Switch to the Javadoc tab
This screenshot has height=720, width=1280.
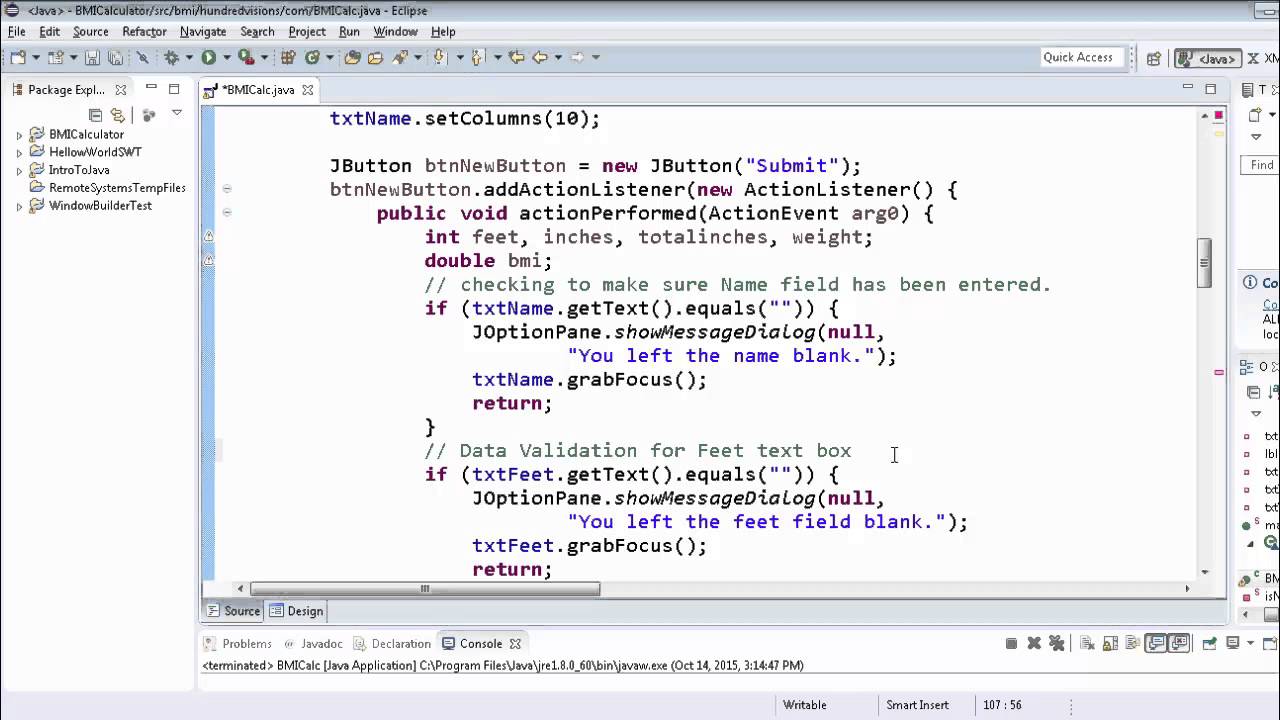pyautogui.click(x=313, y=644)
